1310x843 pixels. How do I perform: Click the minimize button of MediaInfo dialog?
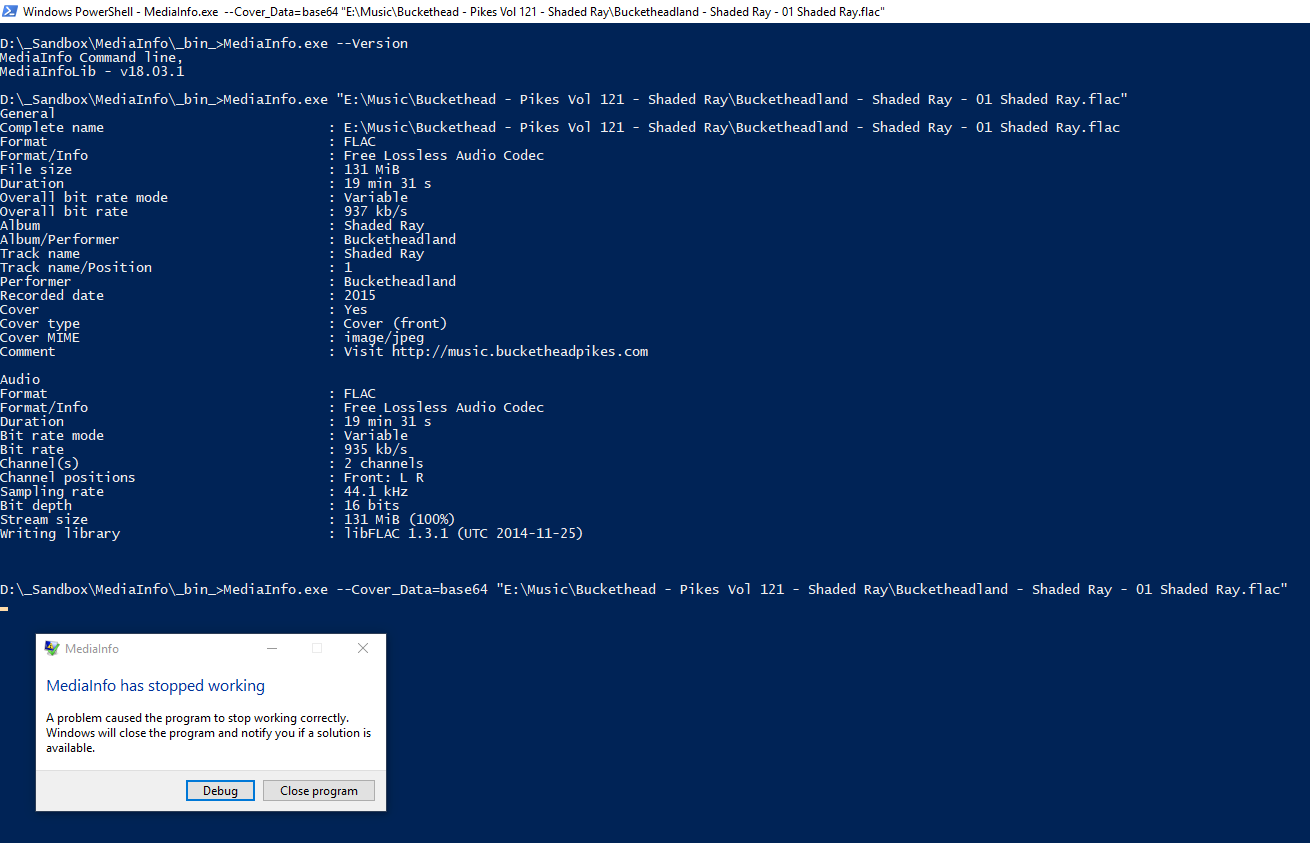272,648
